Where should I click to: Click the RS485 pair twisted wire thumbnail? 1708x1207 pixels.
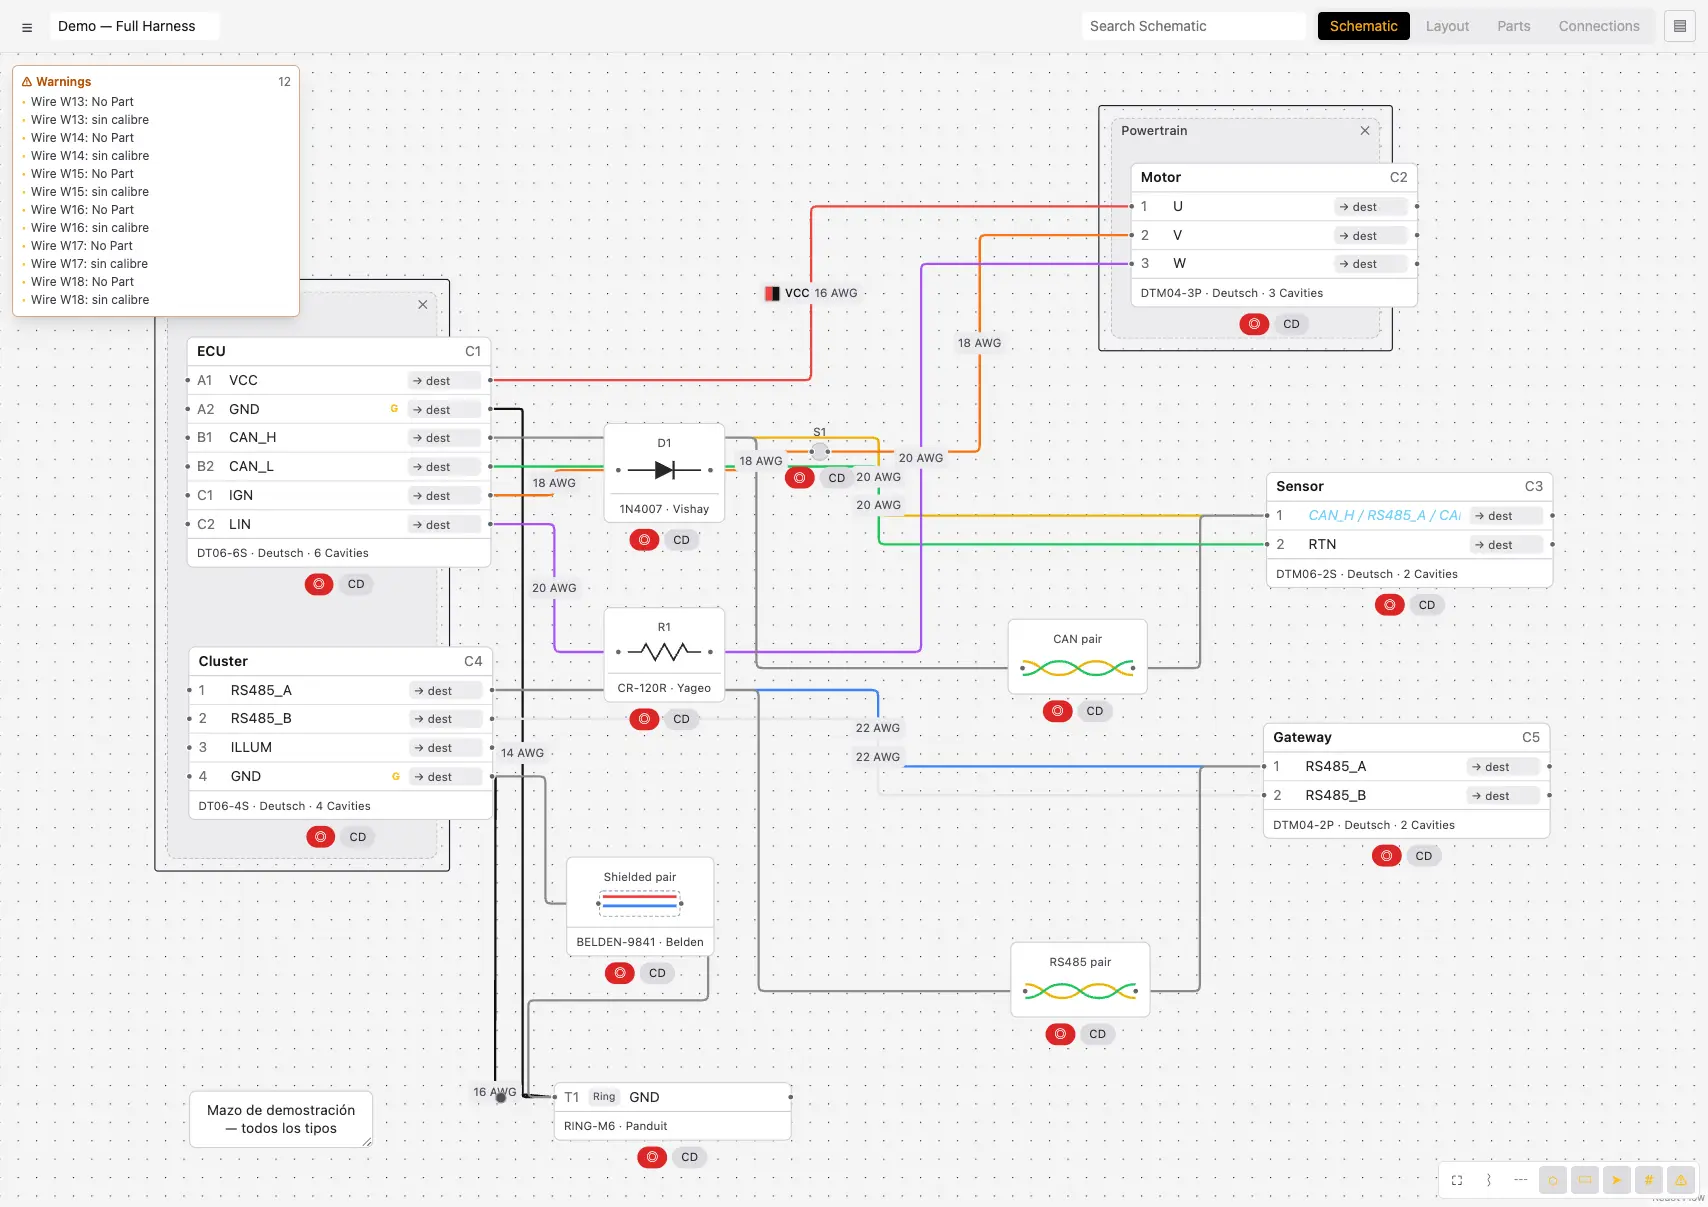point(1080,991)
